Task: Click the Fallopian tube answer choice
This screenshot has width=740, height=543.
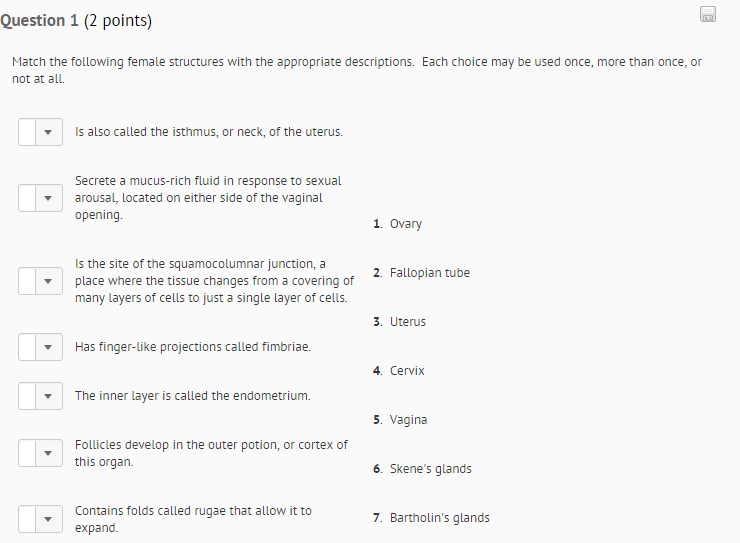Action: tap(429, 273)
